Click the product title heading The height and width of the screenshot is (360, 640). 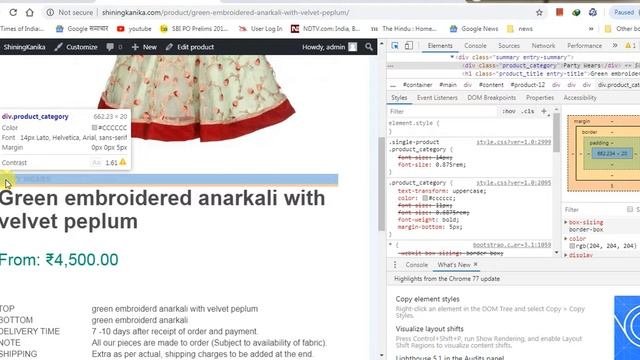pos(162,209)
